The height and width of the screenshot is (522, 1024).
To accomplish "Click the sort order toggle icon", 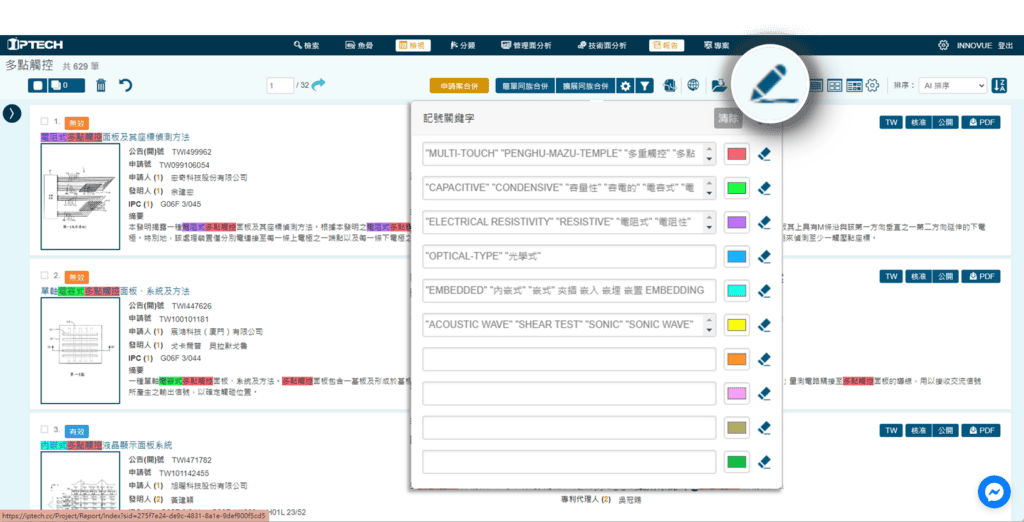I will click(998, 86).
